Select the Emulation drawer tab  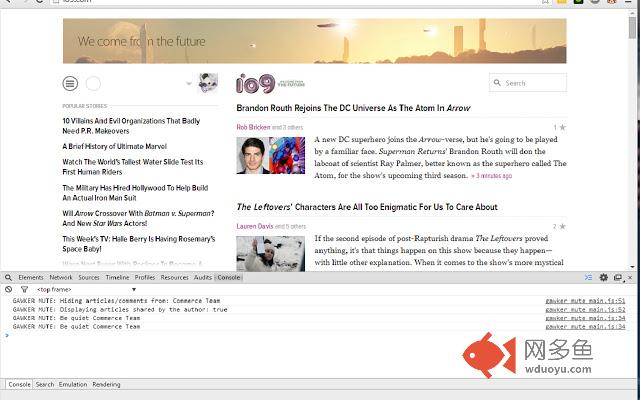(x=73, y=384)
